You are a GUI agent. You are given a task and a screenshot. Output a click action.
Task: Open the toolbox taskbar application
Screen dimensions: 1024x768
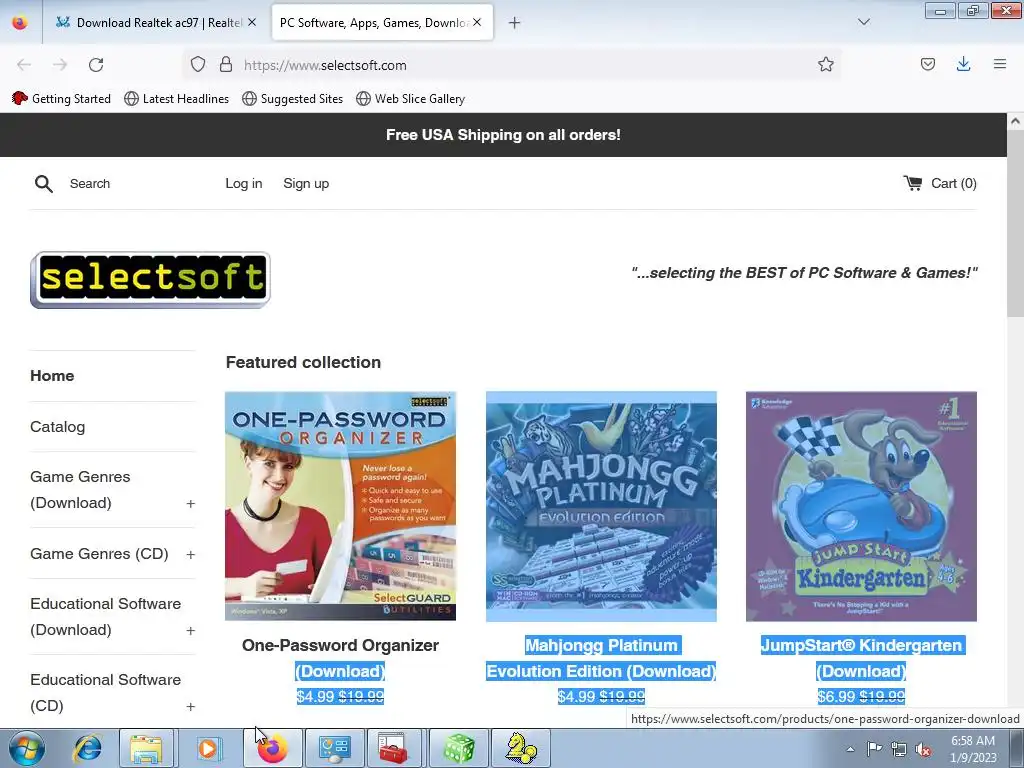click(394, 748)
